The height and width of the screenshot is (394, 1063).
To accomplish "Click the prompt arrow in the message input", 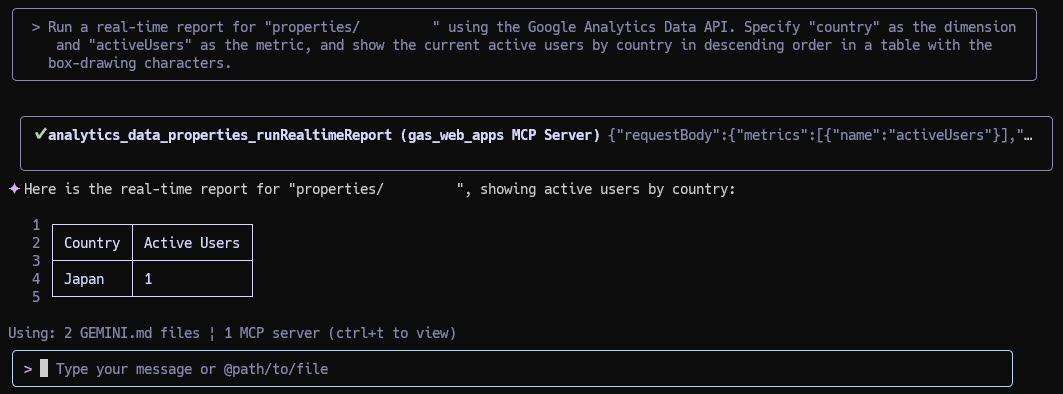I will click(28, 370).
